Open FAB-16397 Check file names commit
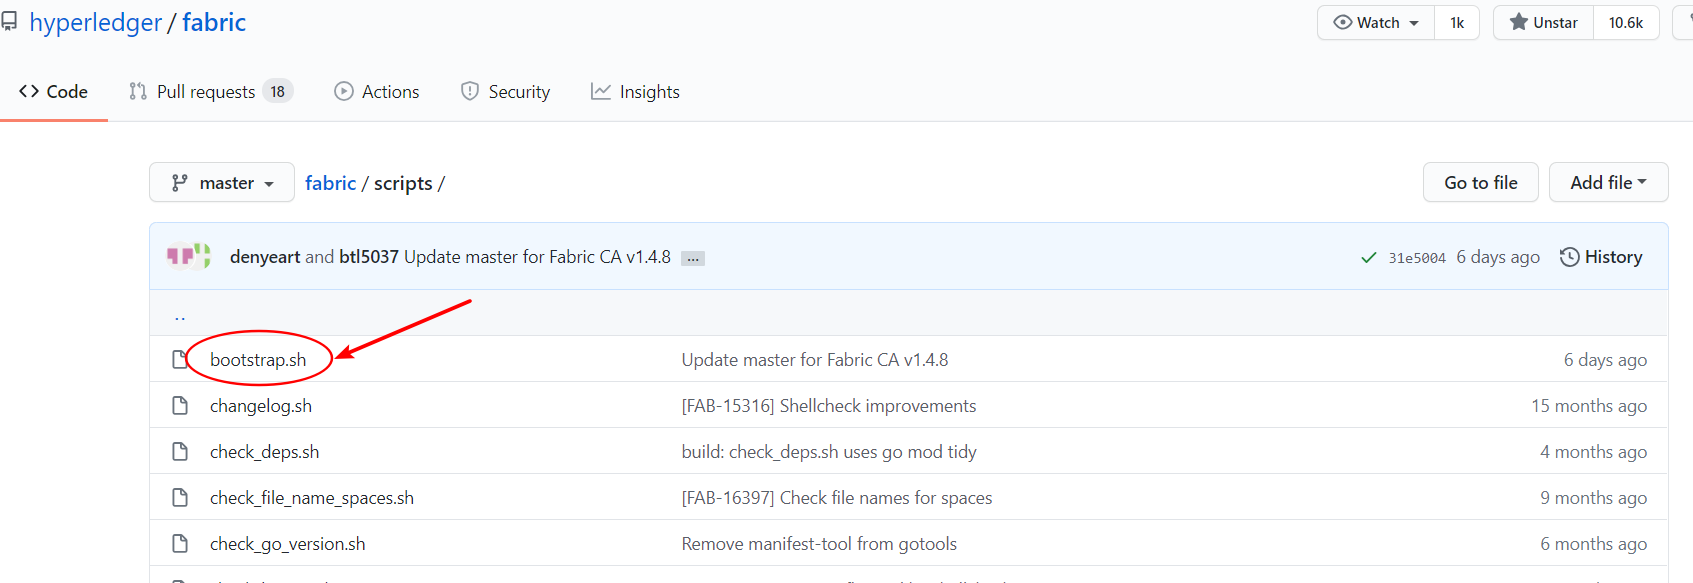 click(x=837, y=497)
